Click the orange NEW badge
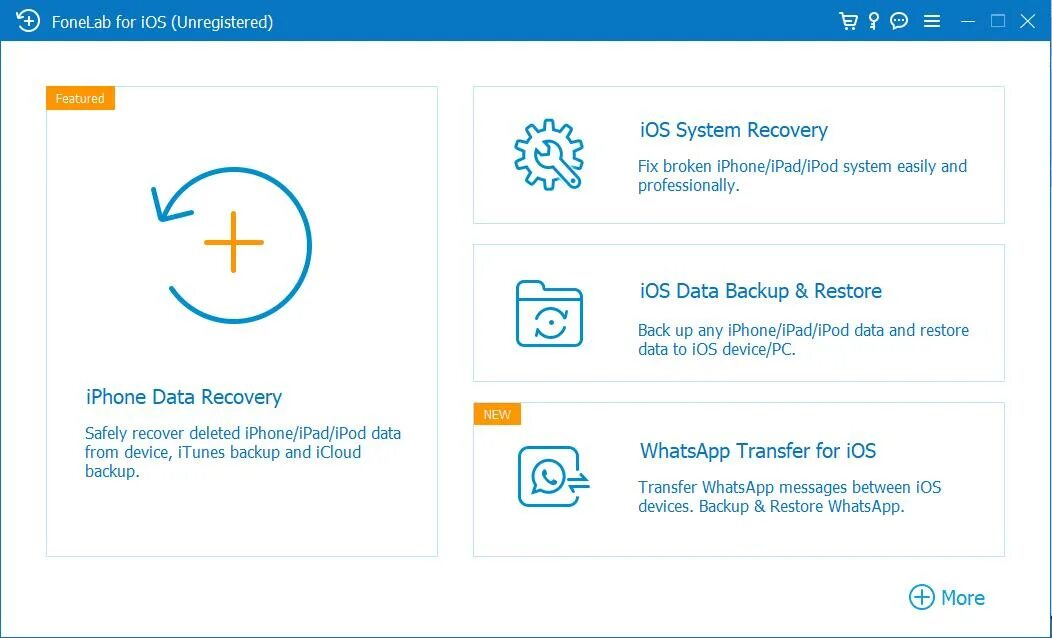The height and width of the screenshot is (638, 1052). (497, 415)
